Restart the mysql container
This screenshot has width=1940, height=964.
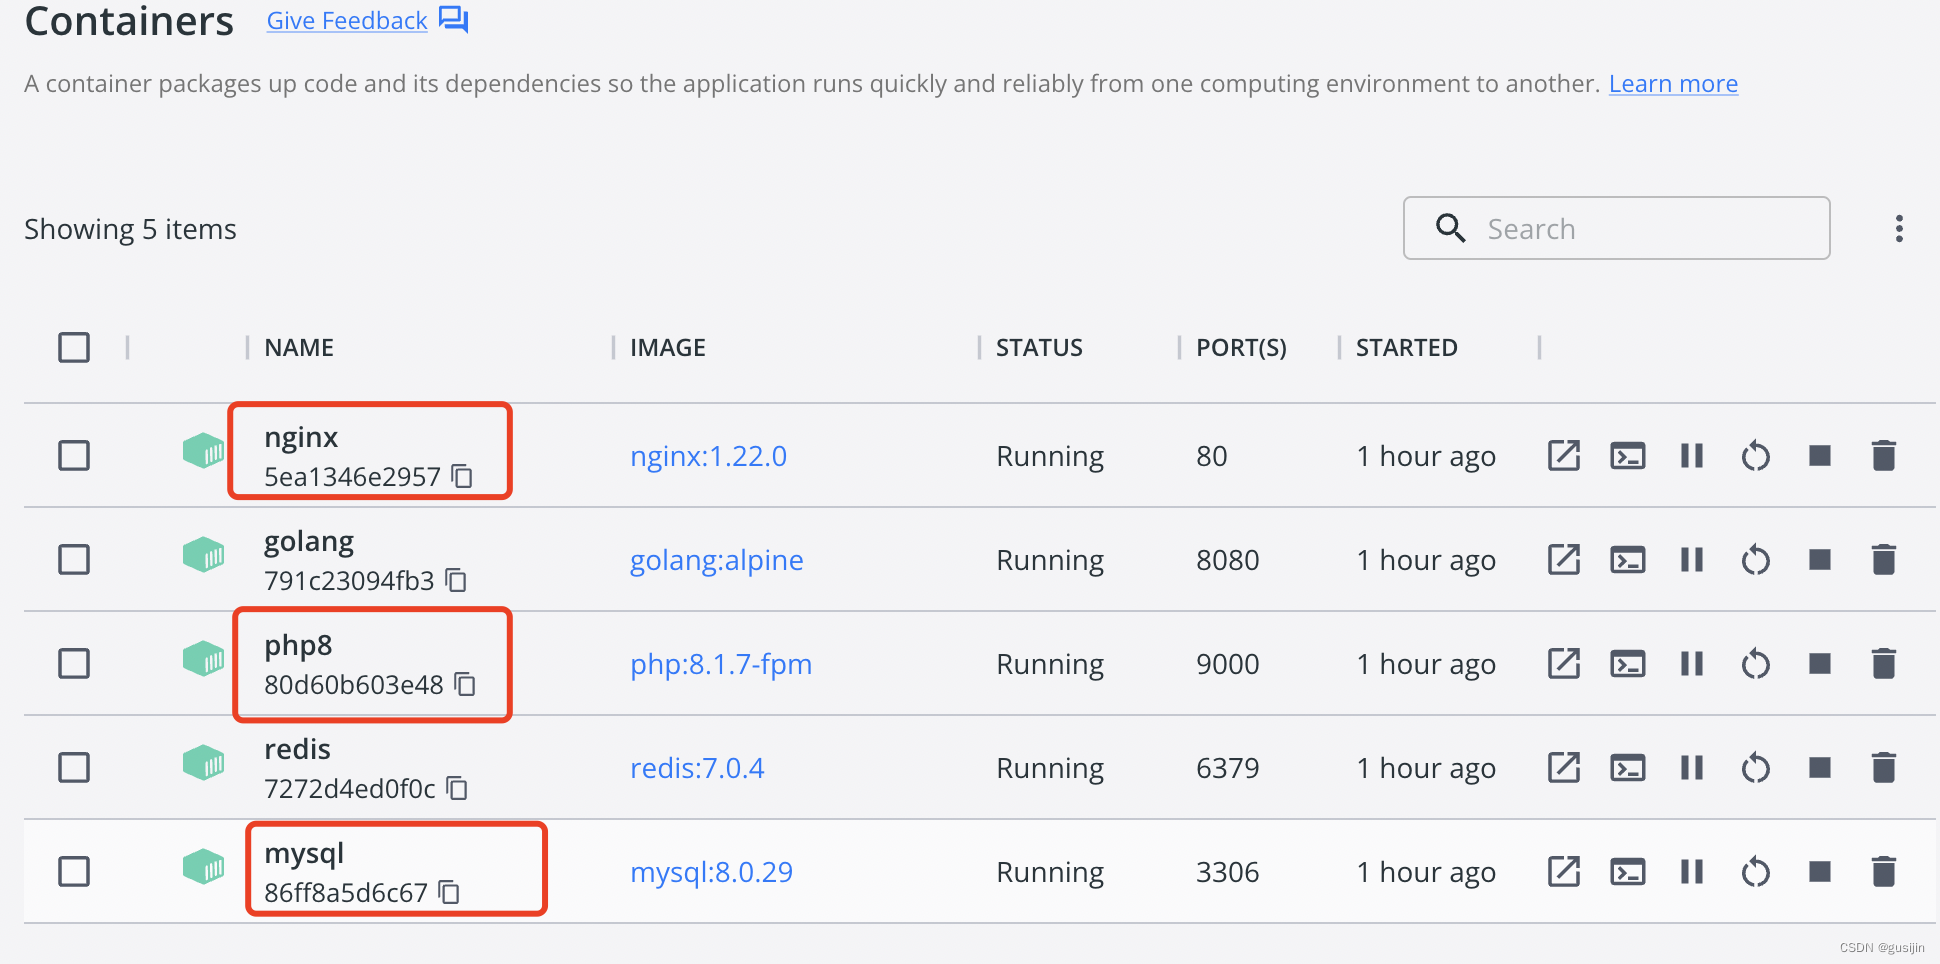pyautogui.click(x=1756, y=872)
